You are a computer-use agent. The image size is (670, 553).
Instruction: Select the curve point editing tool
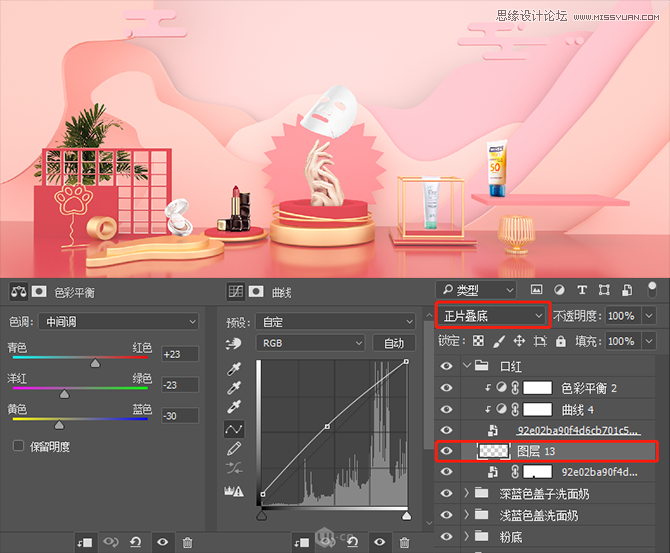(235, 429)
